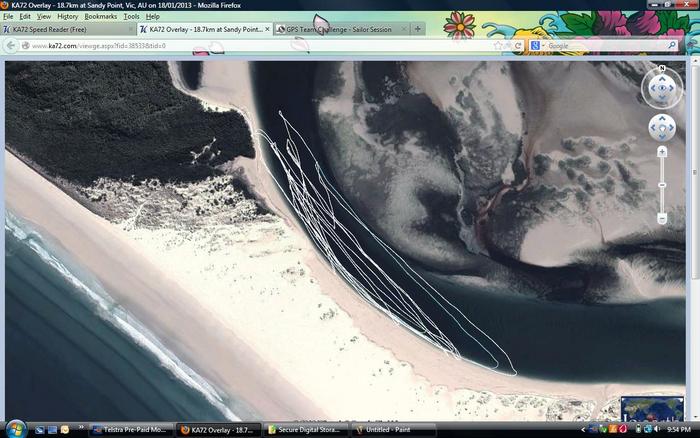Viewport: 700px width, 438px height.
Task: Click the ka72.com address bar
Action: [x=250, y=46]
